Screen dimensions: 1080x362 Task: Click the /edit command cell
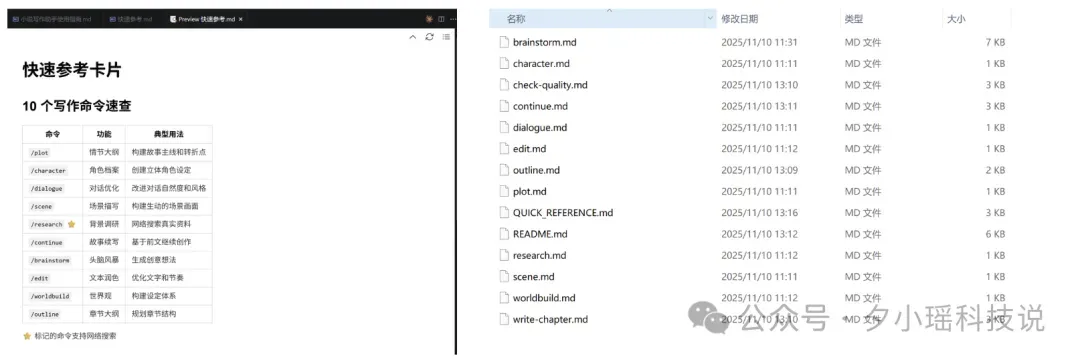pyautogui.click(x=39, y=278)
